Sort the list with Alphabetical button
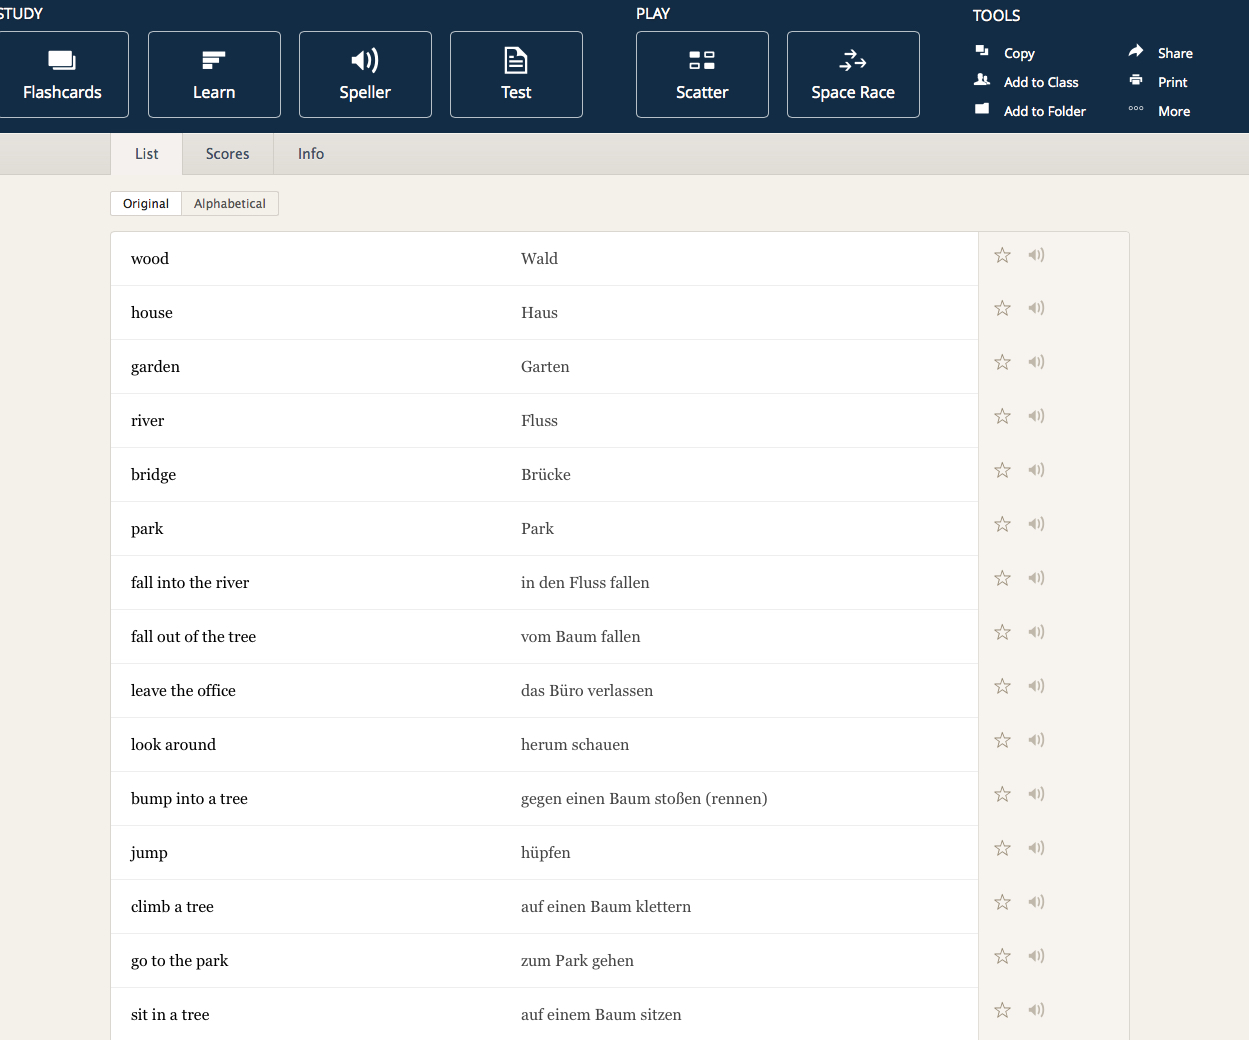The width and height of the screenshot is (1249, 1040). click(x=230, y=204)
